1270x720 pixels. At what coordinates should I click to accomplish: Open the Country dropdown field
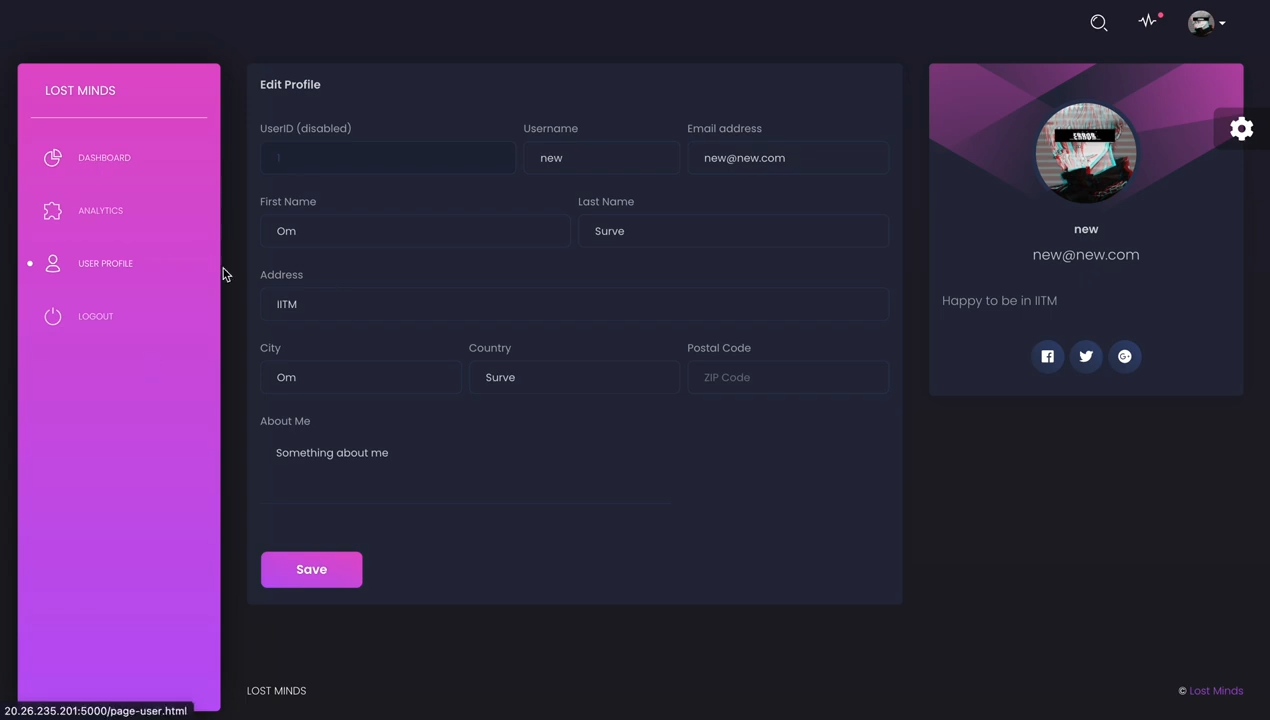(x=574, y=377)
